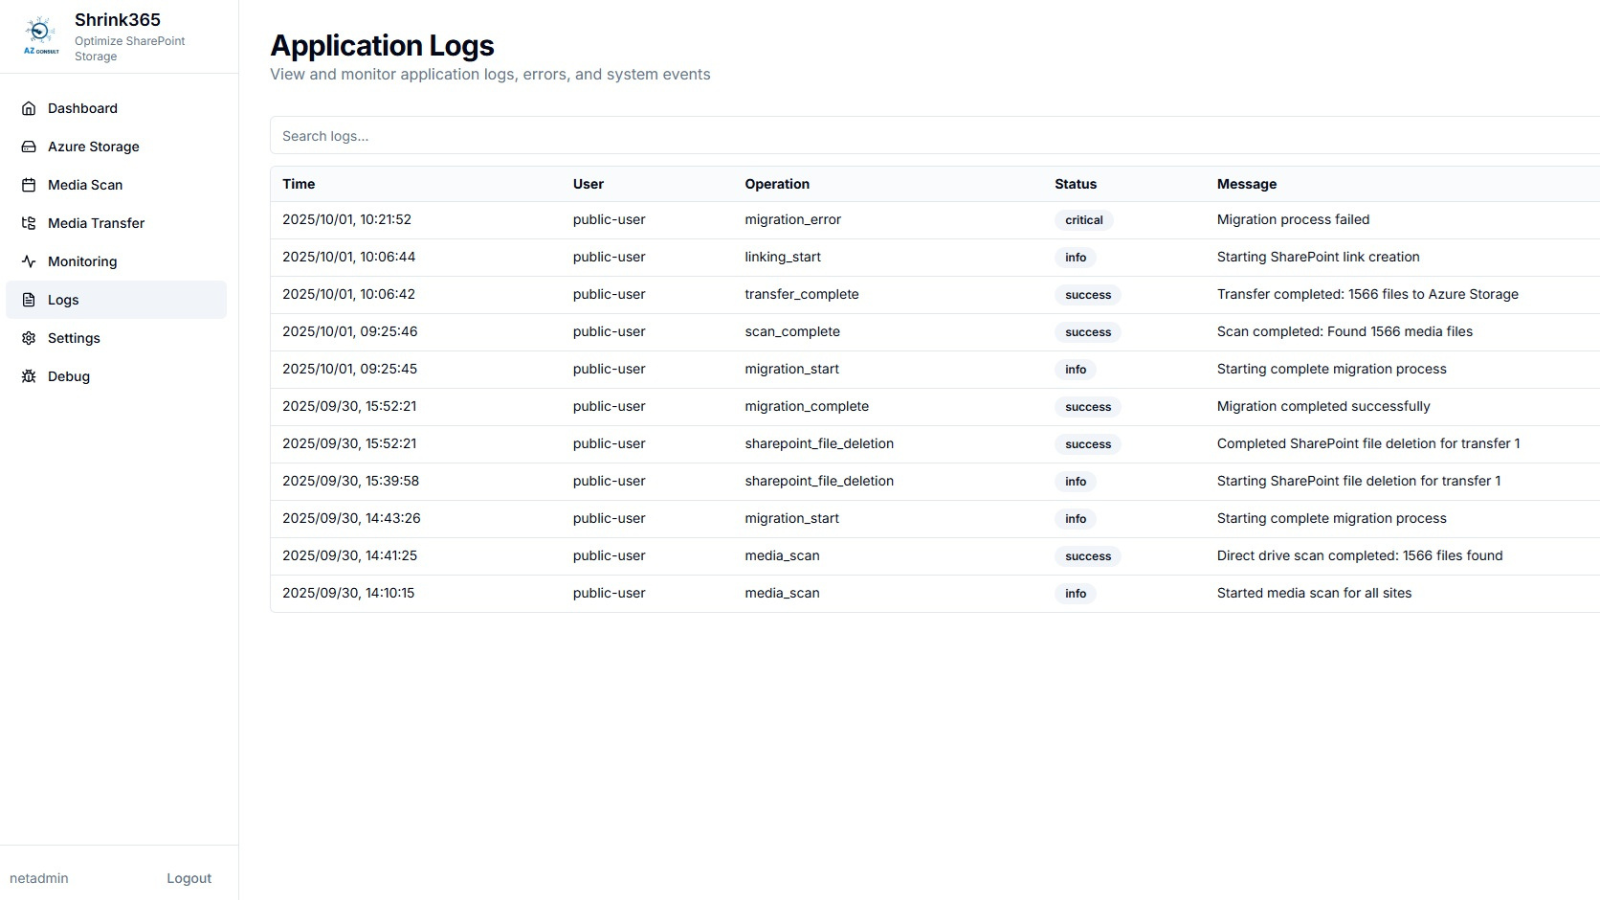Click the Message column header
This screenshot has height=900, width=1600.
(1246, 184)
